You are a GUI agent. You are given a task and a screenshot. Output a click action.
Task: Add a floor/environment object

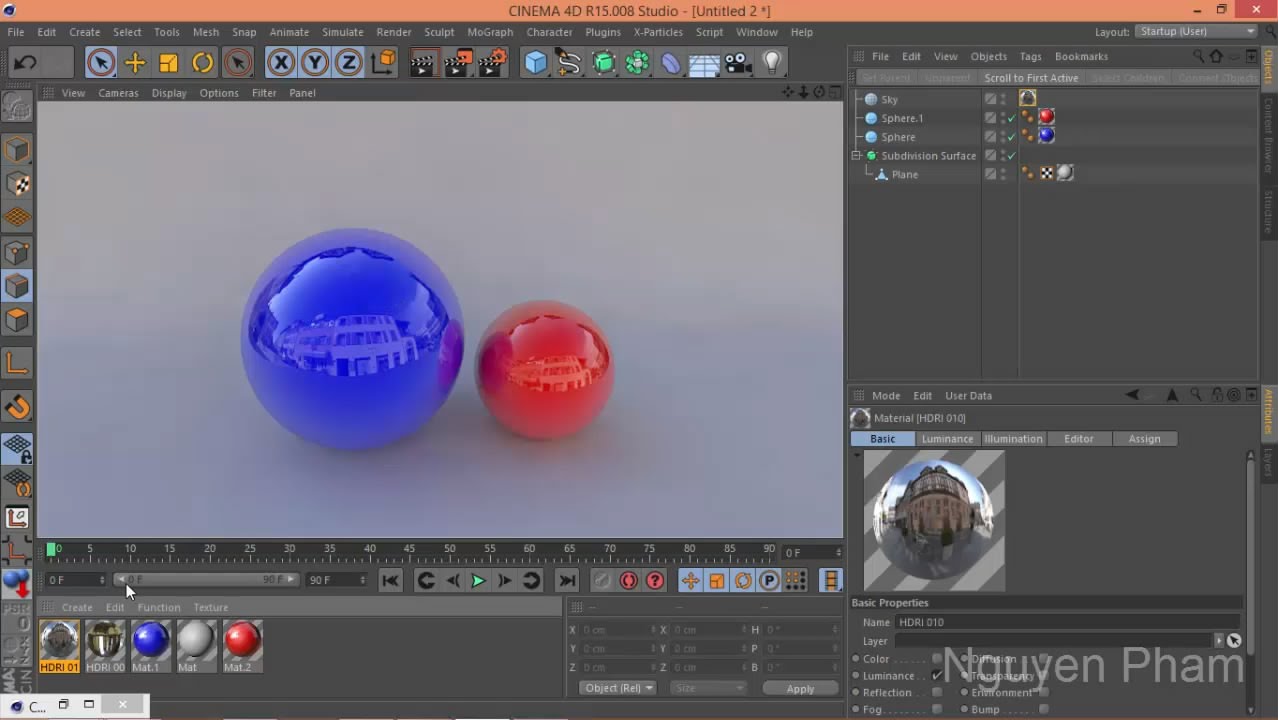point(704,63)
